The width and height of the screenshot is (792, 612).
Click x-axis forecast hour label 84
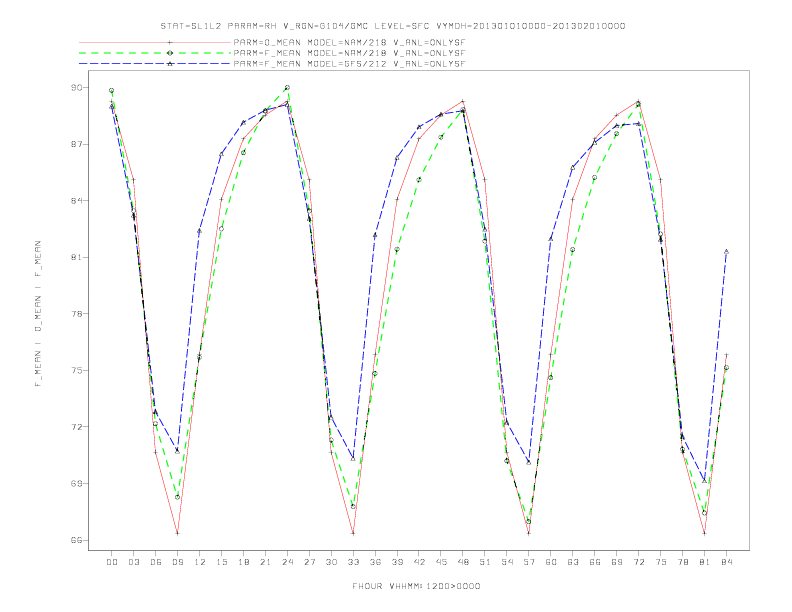pyautogui.click(x=726, y=562)
